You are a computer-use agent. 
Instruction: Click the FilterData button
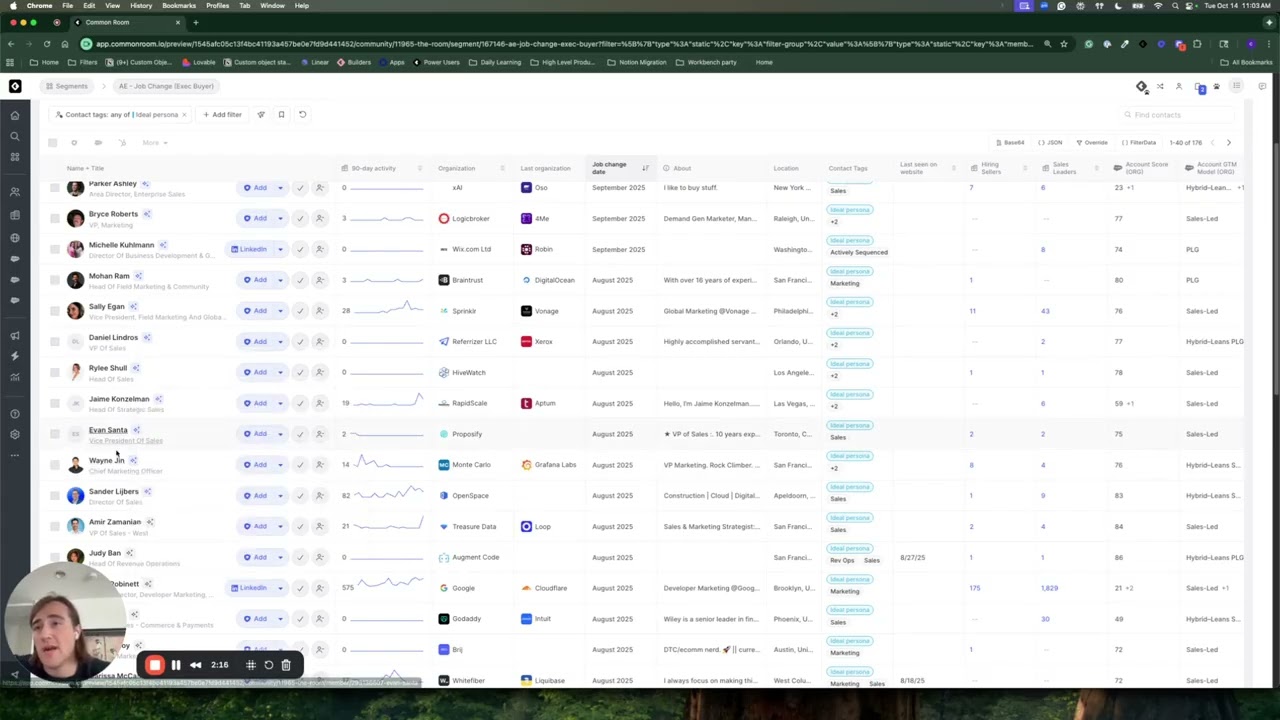coord(1139,143)
